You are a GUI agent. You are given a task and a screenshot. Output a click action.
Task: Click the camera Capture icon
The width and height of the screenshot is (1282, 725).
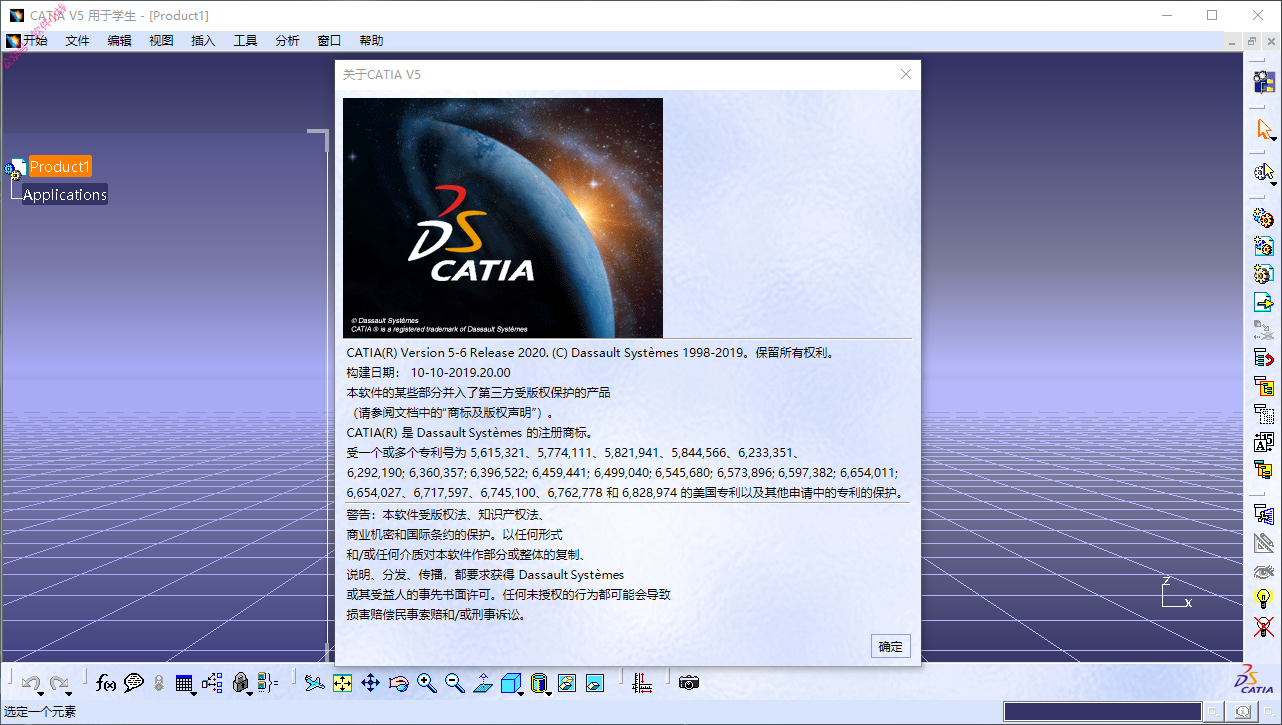(x=689, y=683)
